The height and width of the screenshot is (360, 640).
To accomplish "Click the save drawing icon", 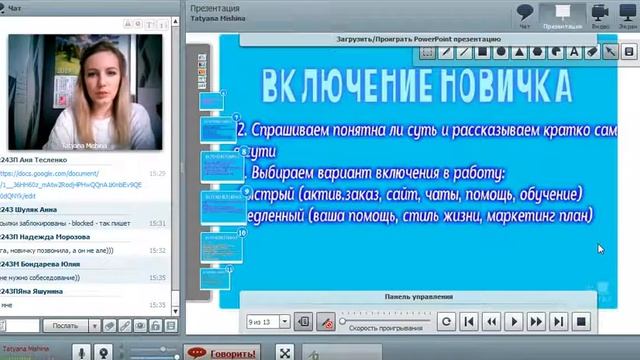I will tap(629, 52).
